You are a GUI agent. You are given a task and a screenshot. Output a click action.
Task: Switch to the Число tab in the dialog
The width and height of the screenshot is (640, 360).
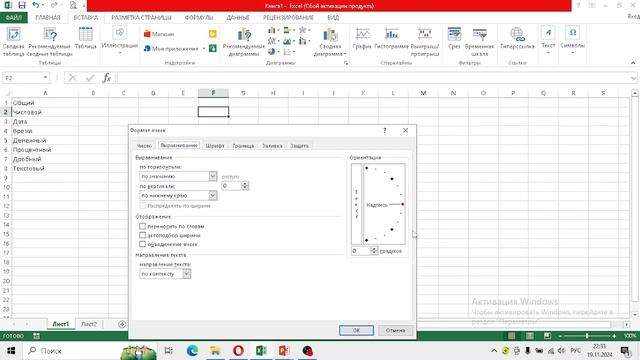pos(144,146)
